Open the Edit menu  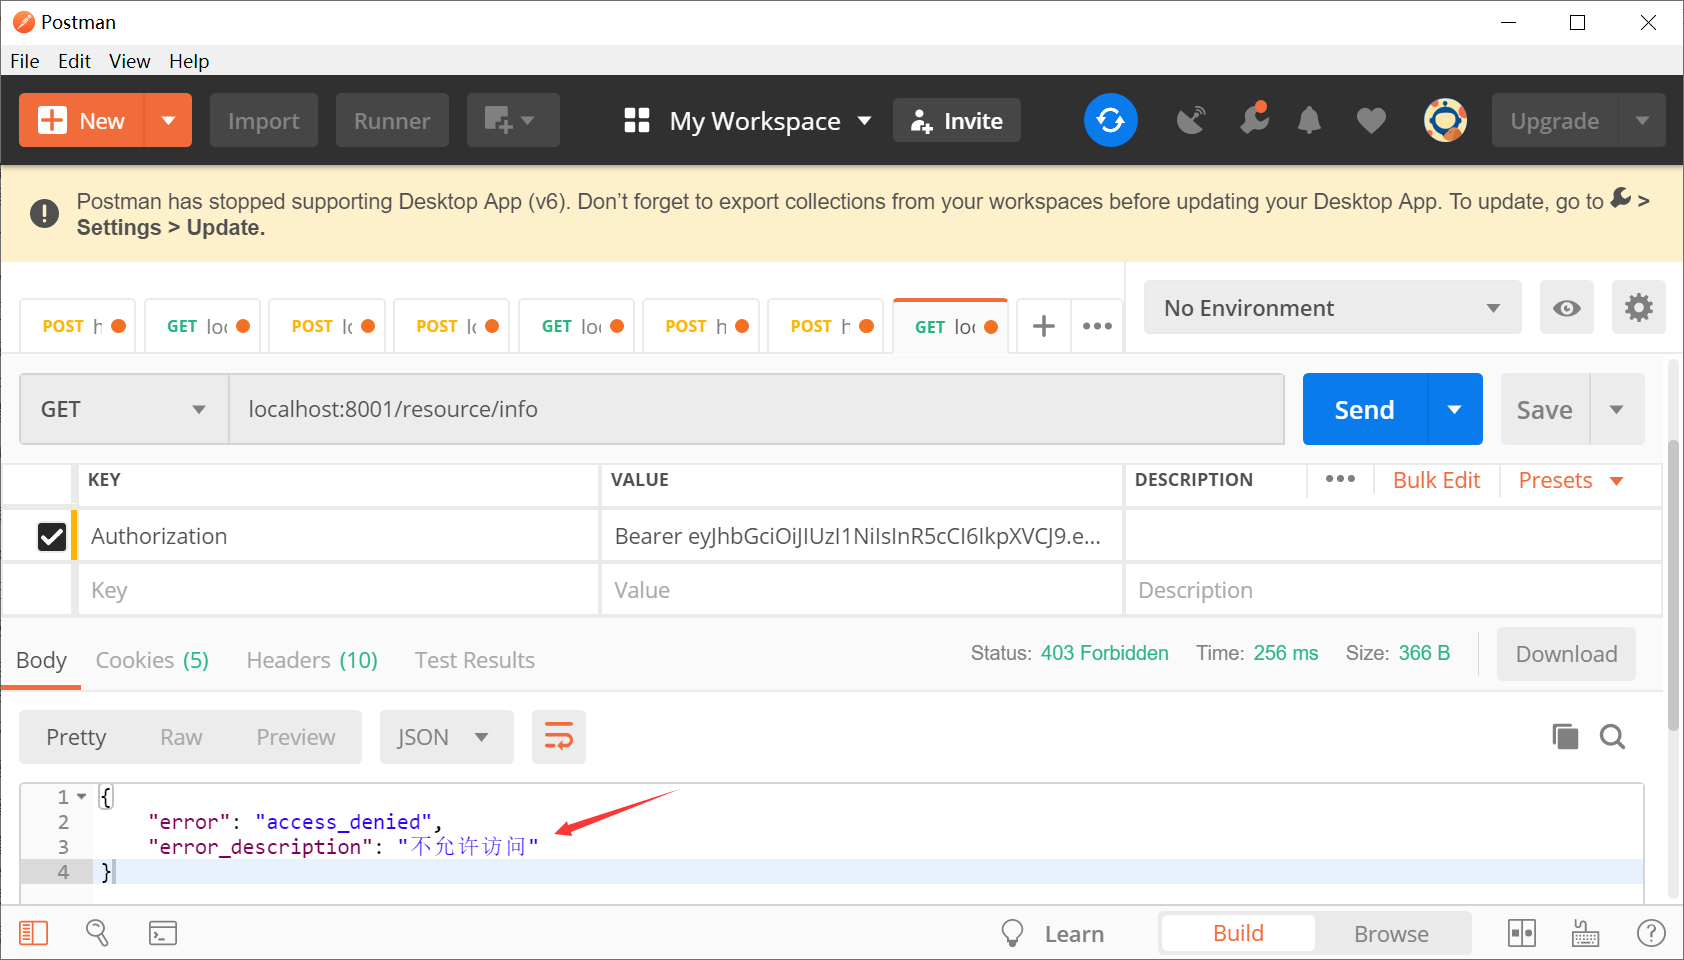click(x=74, y=61)
